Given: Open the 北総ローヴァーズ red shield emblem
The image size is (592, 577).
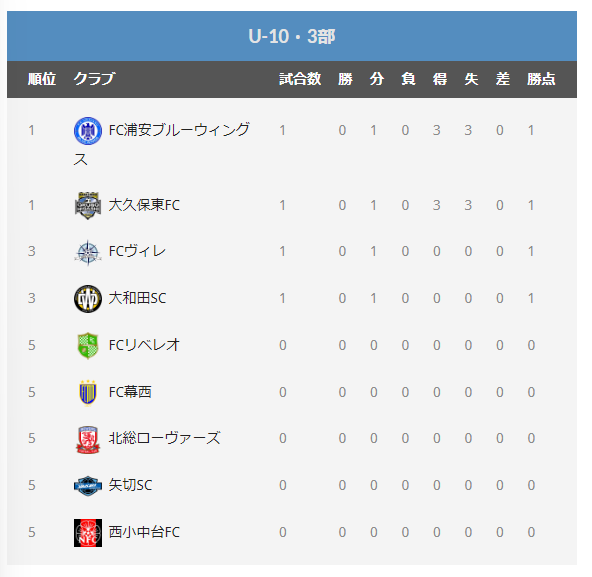Looking at the screenshot, I should (88, 440).
